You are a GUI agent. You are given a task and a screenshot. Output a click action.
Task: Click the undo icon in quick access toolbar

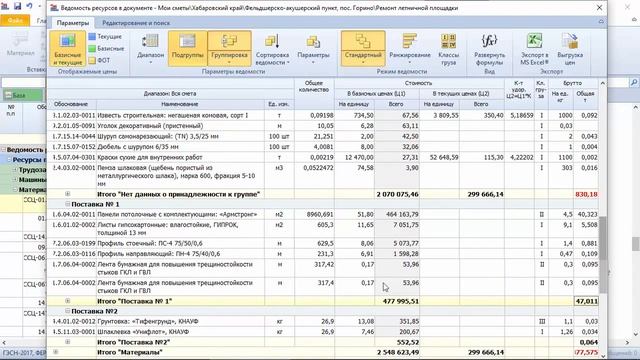pos(29,6)
